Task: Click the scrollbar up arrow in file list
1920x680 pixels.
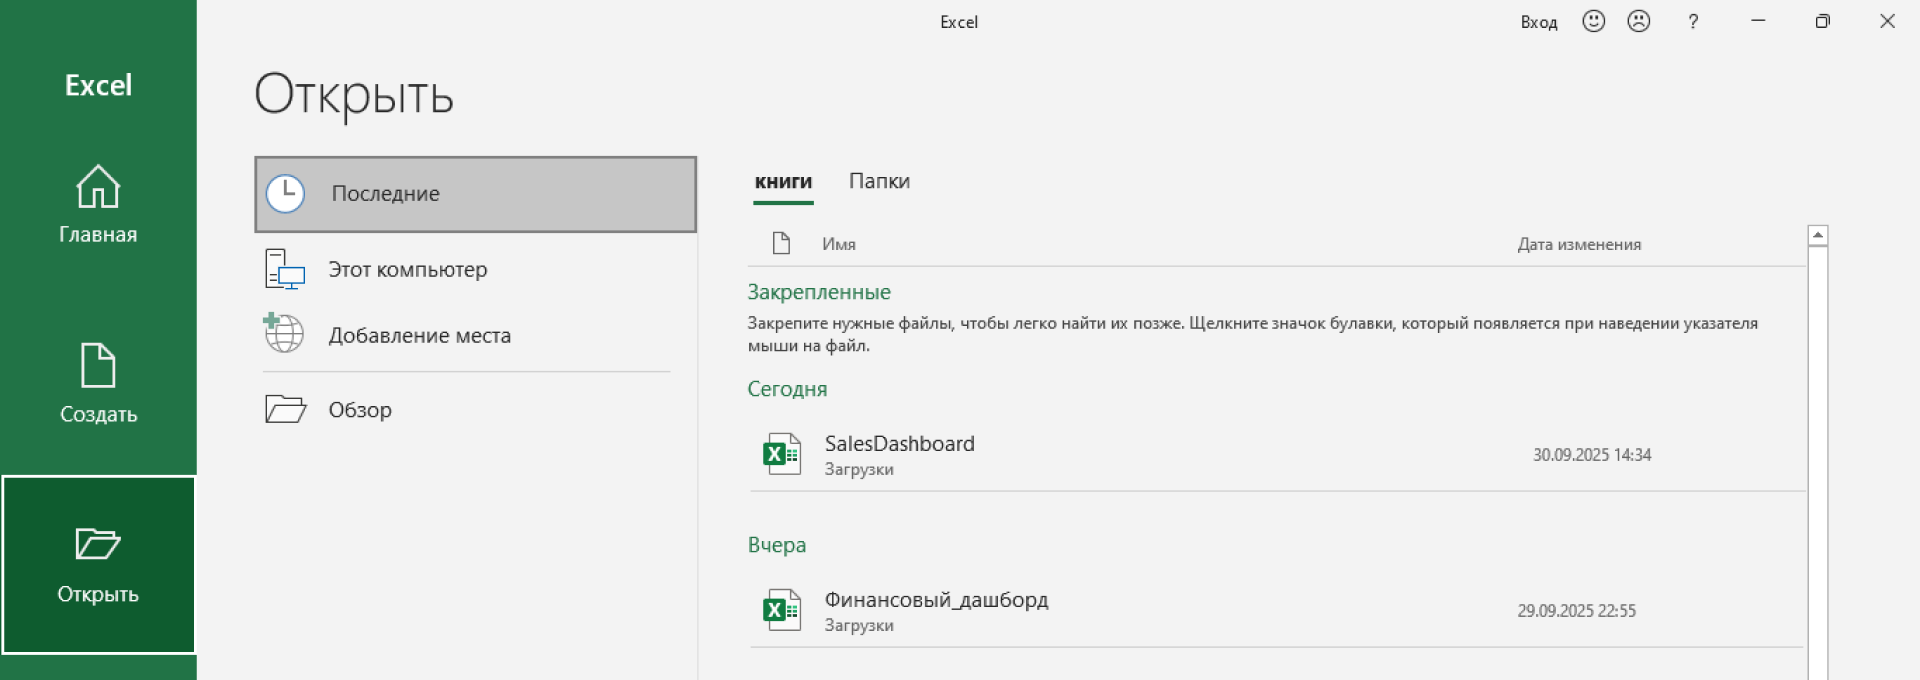Action: click(1818, 235)
